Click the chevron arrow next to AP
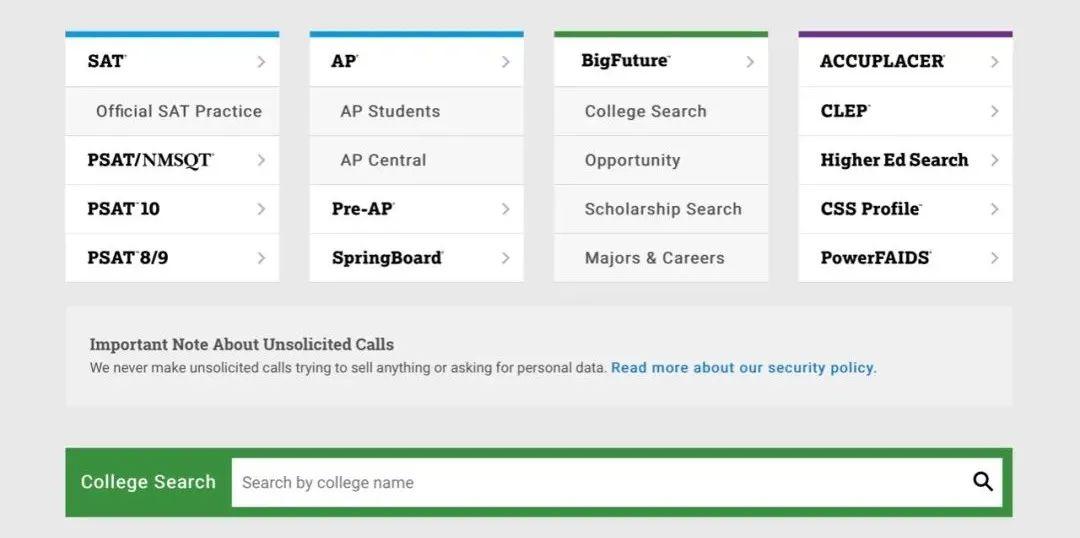 coord(505,62)
